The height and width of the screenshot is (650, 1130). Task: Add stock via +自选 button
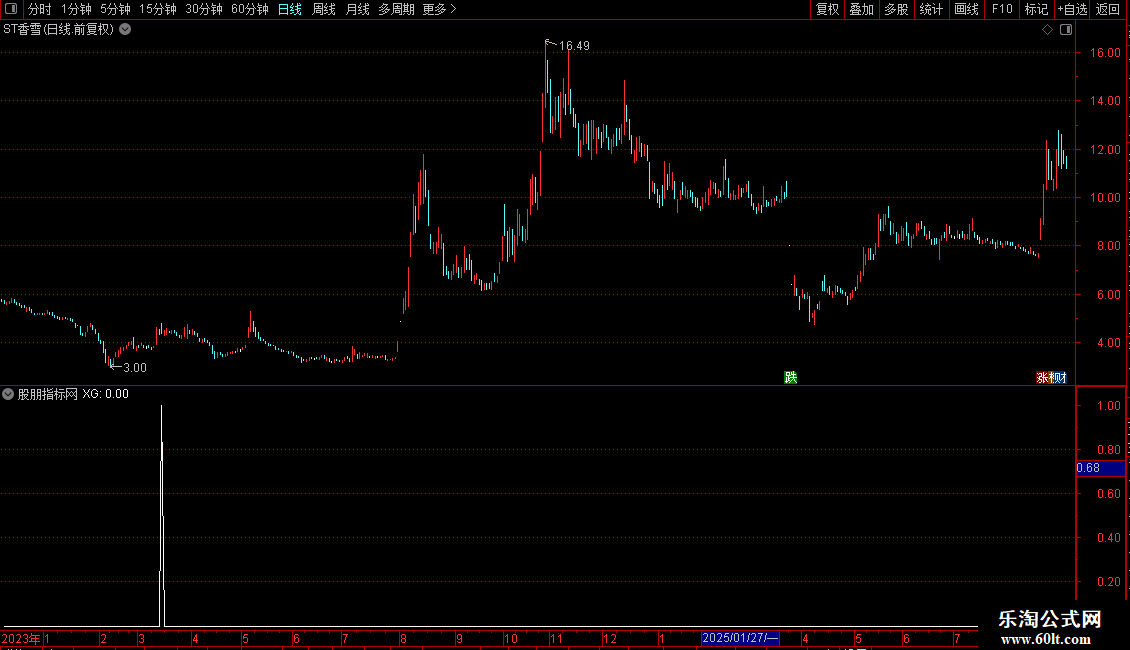pyautogui.click(x=1072, y=9)
